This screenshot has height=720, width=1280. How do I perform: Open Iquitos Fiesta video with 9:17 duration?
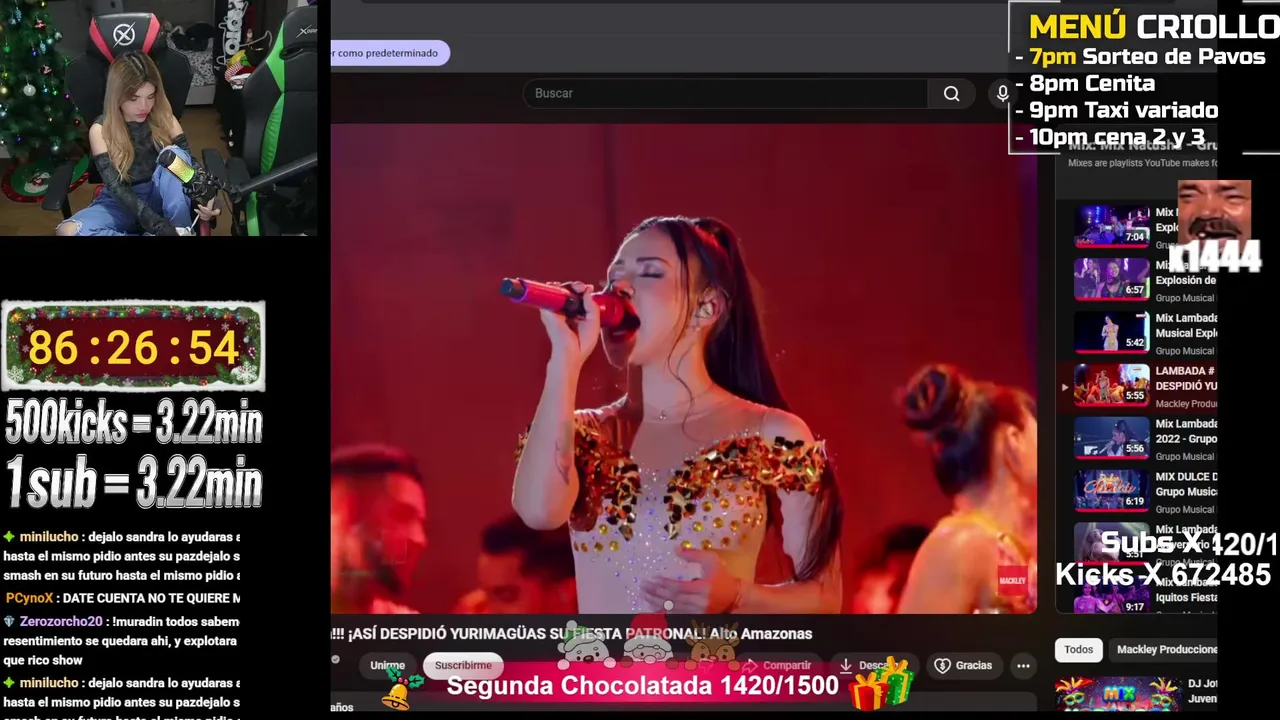pyautogui.click(x=1112, y=595)
